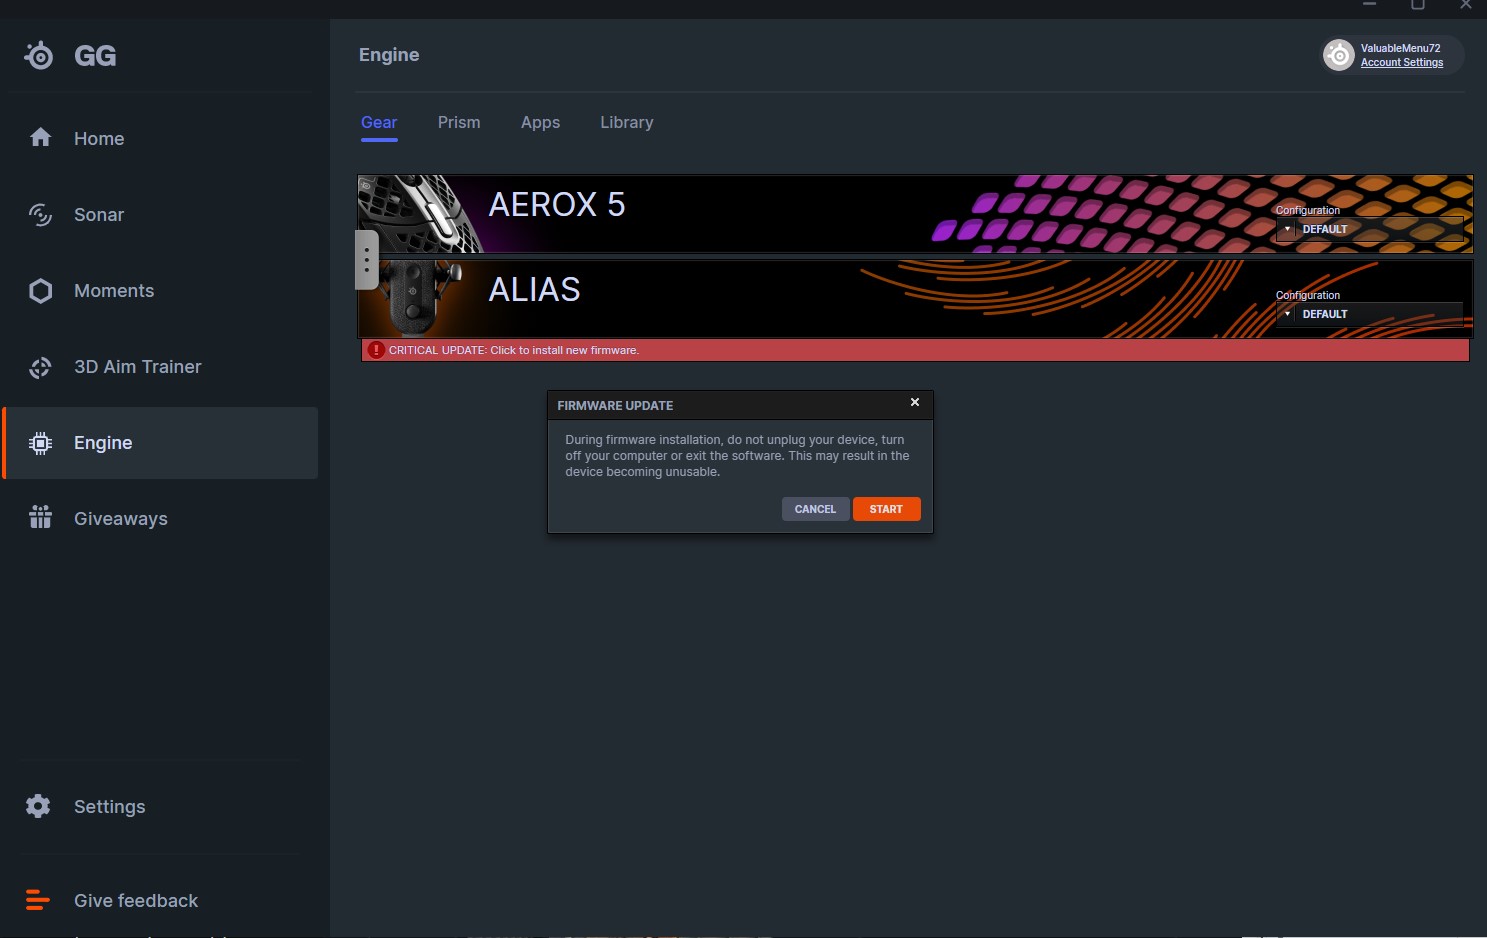Switch to the Prism tab
The width and height of the screenshot is (1487, 938).
tap(459, 122)
